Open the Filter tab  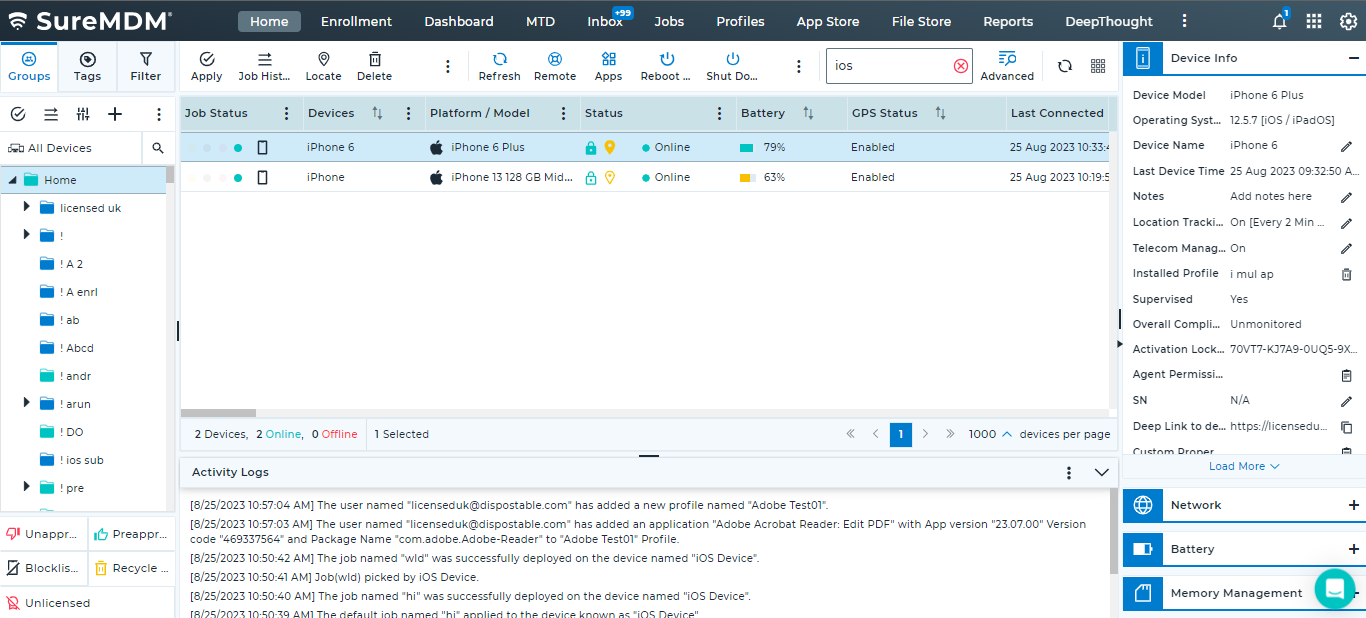tap(146, 66)
